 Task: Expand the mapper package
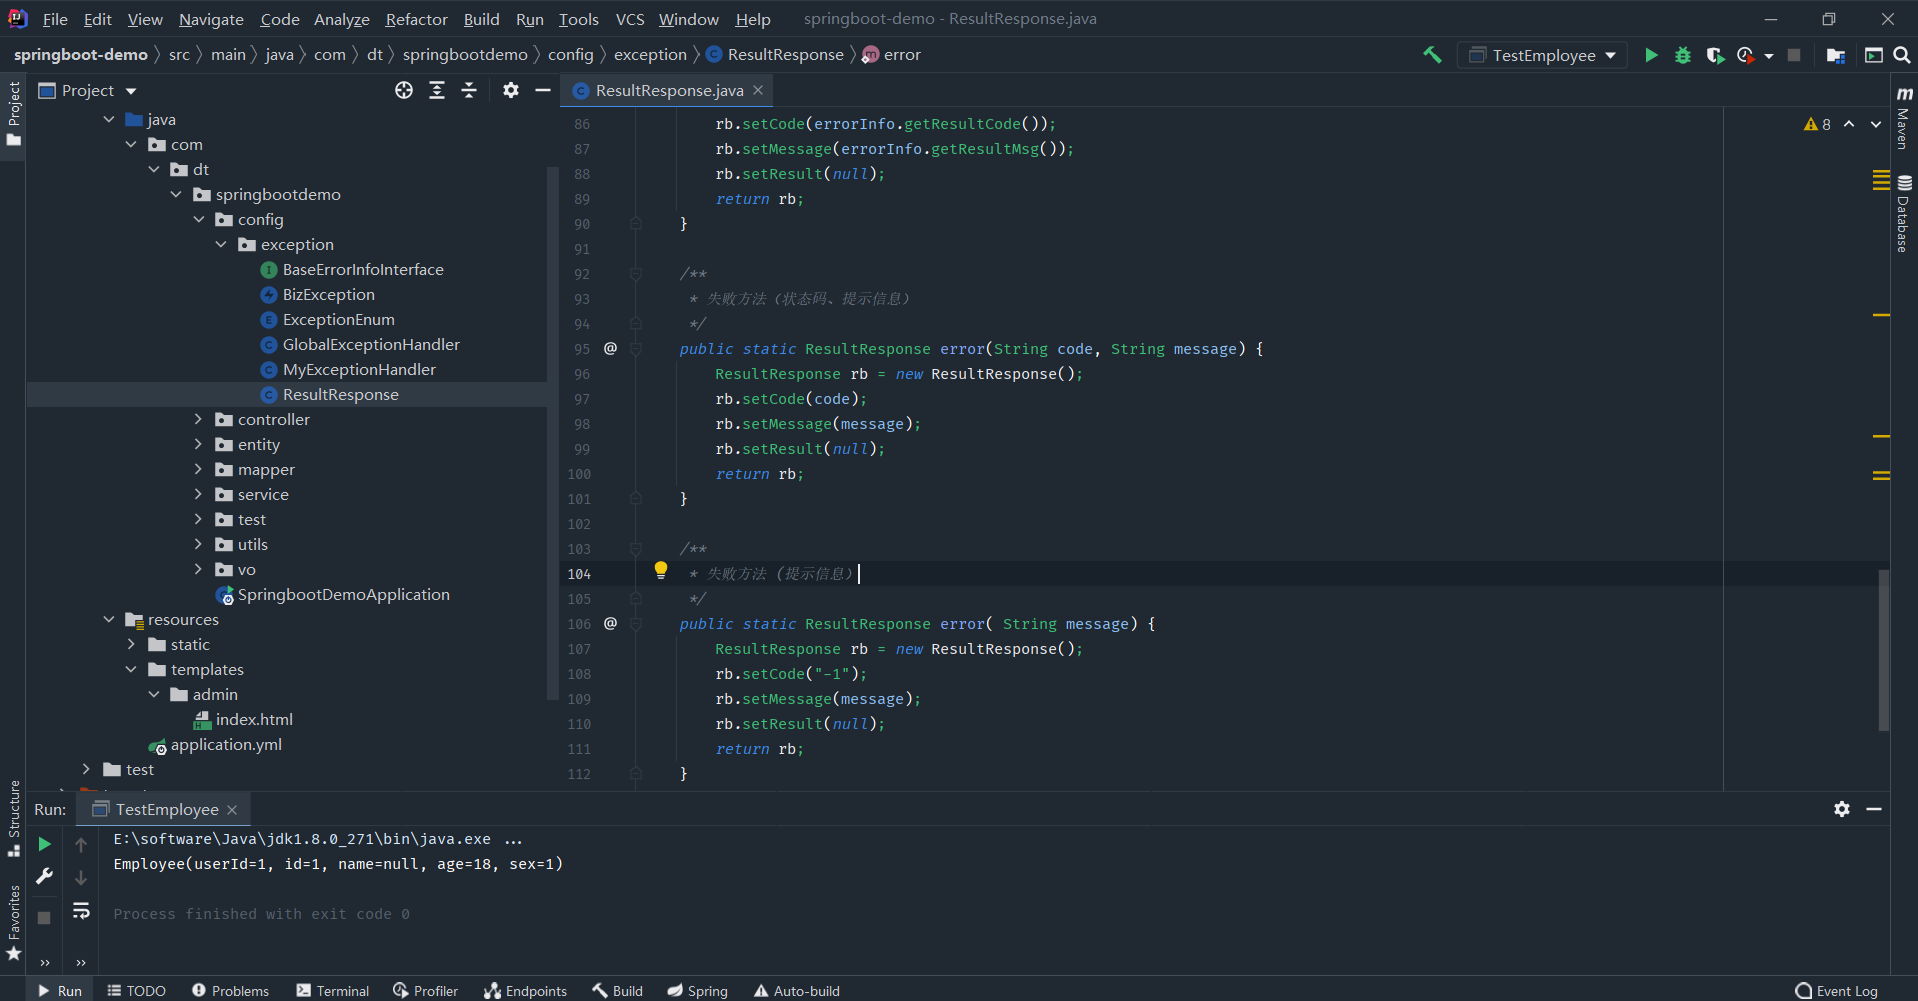click(198, 469)
